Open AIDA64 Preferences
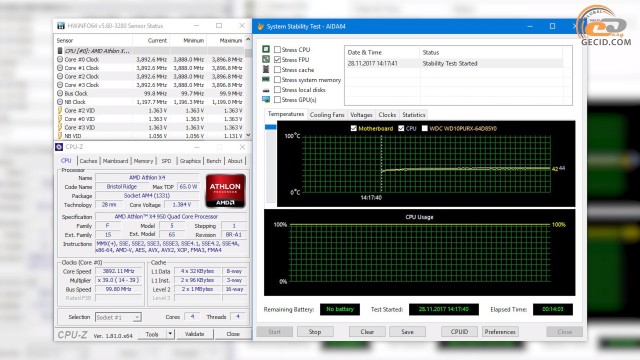Screen dimensions: 640x360 point(500,332)
